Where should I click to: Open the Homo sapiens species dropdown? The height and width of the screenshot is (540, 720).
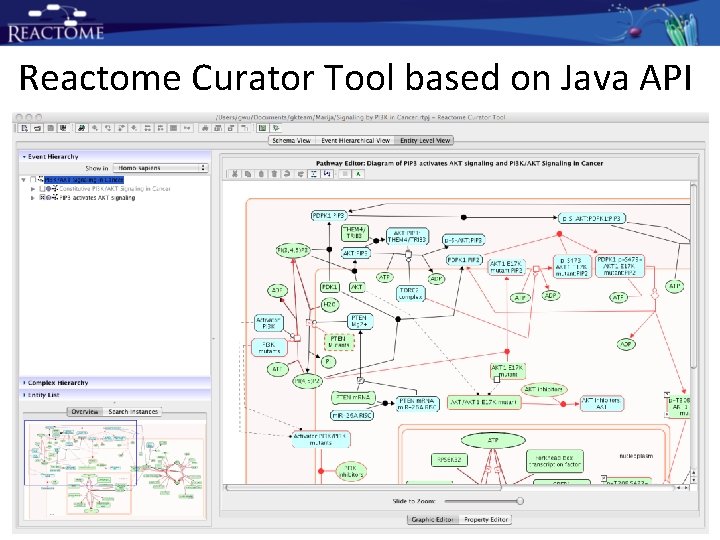[161, 168]
